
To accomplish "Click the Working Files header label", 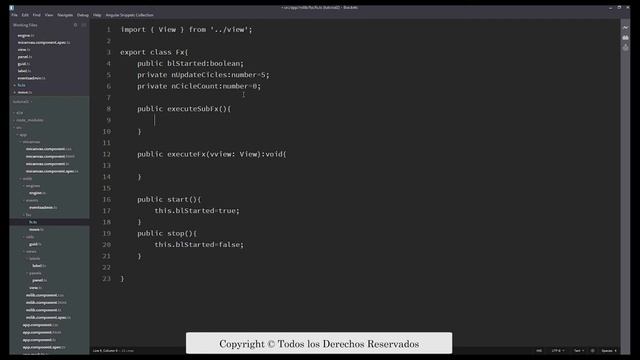I will (x=25, y=25).
